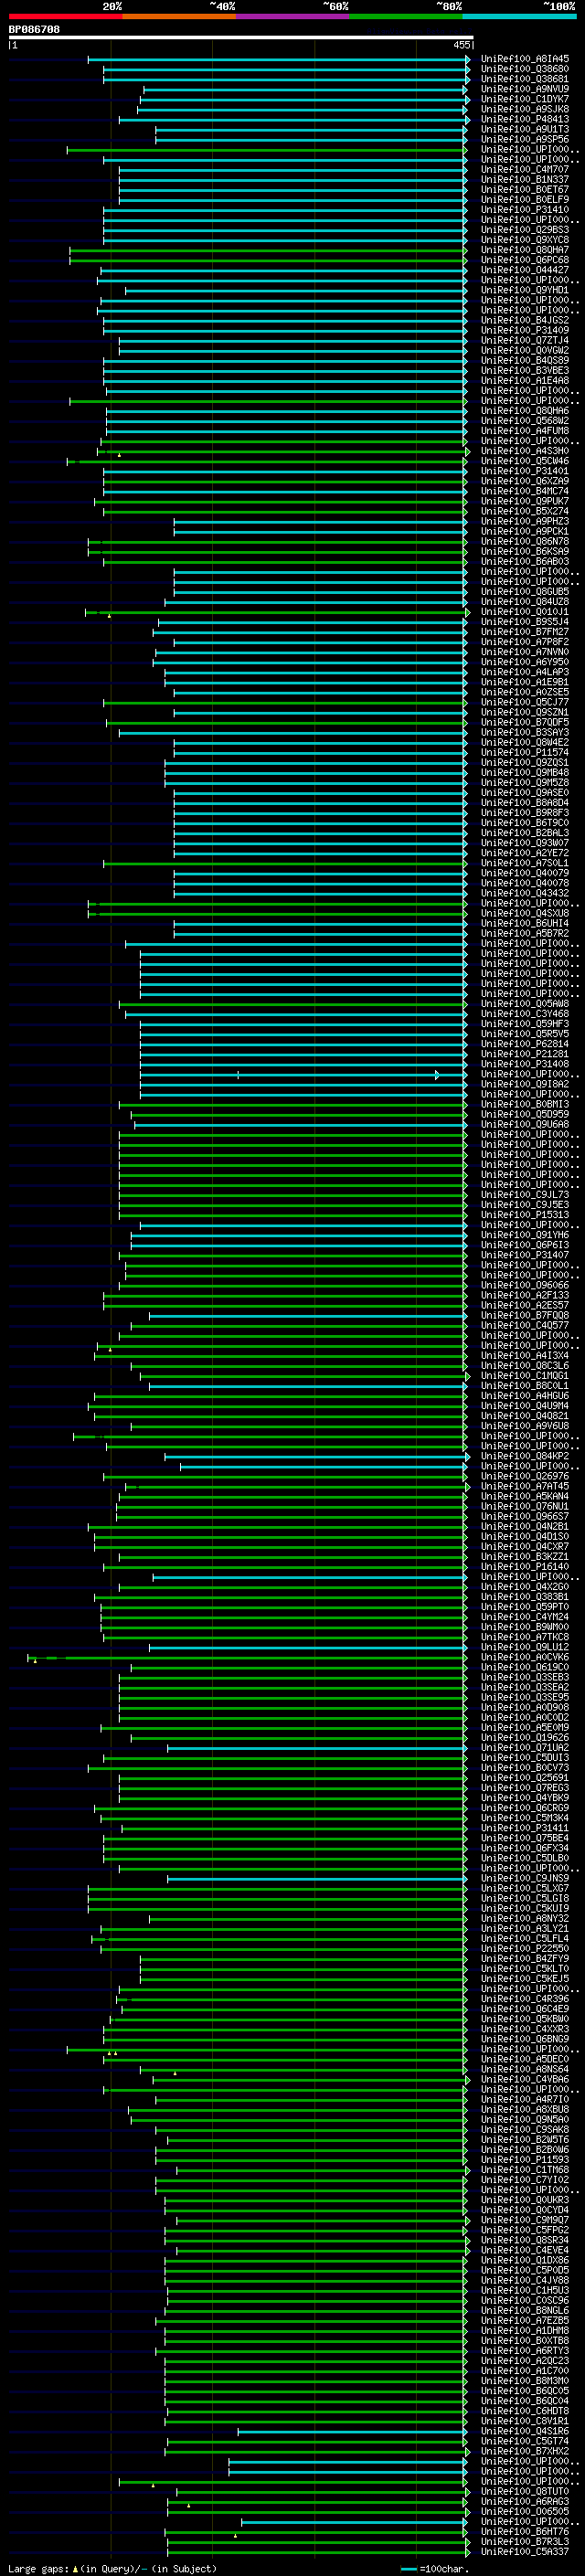585x2576 pixels.
Task: Select the UniRef100_Q5CW46 label
Action: (524, 461)
